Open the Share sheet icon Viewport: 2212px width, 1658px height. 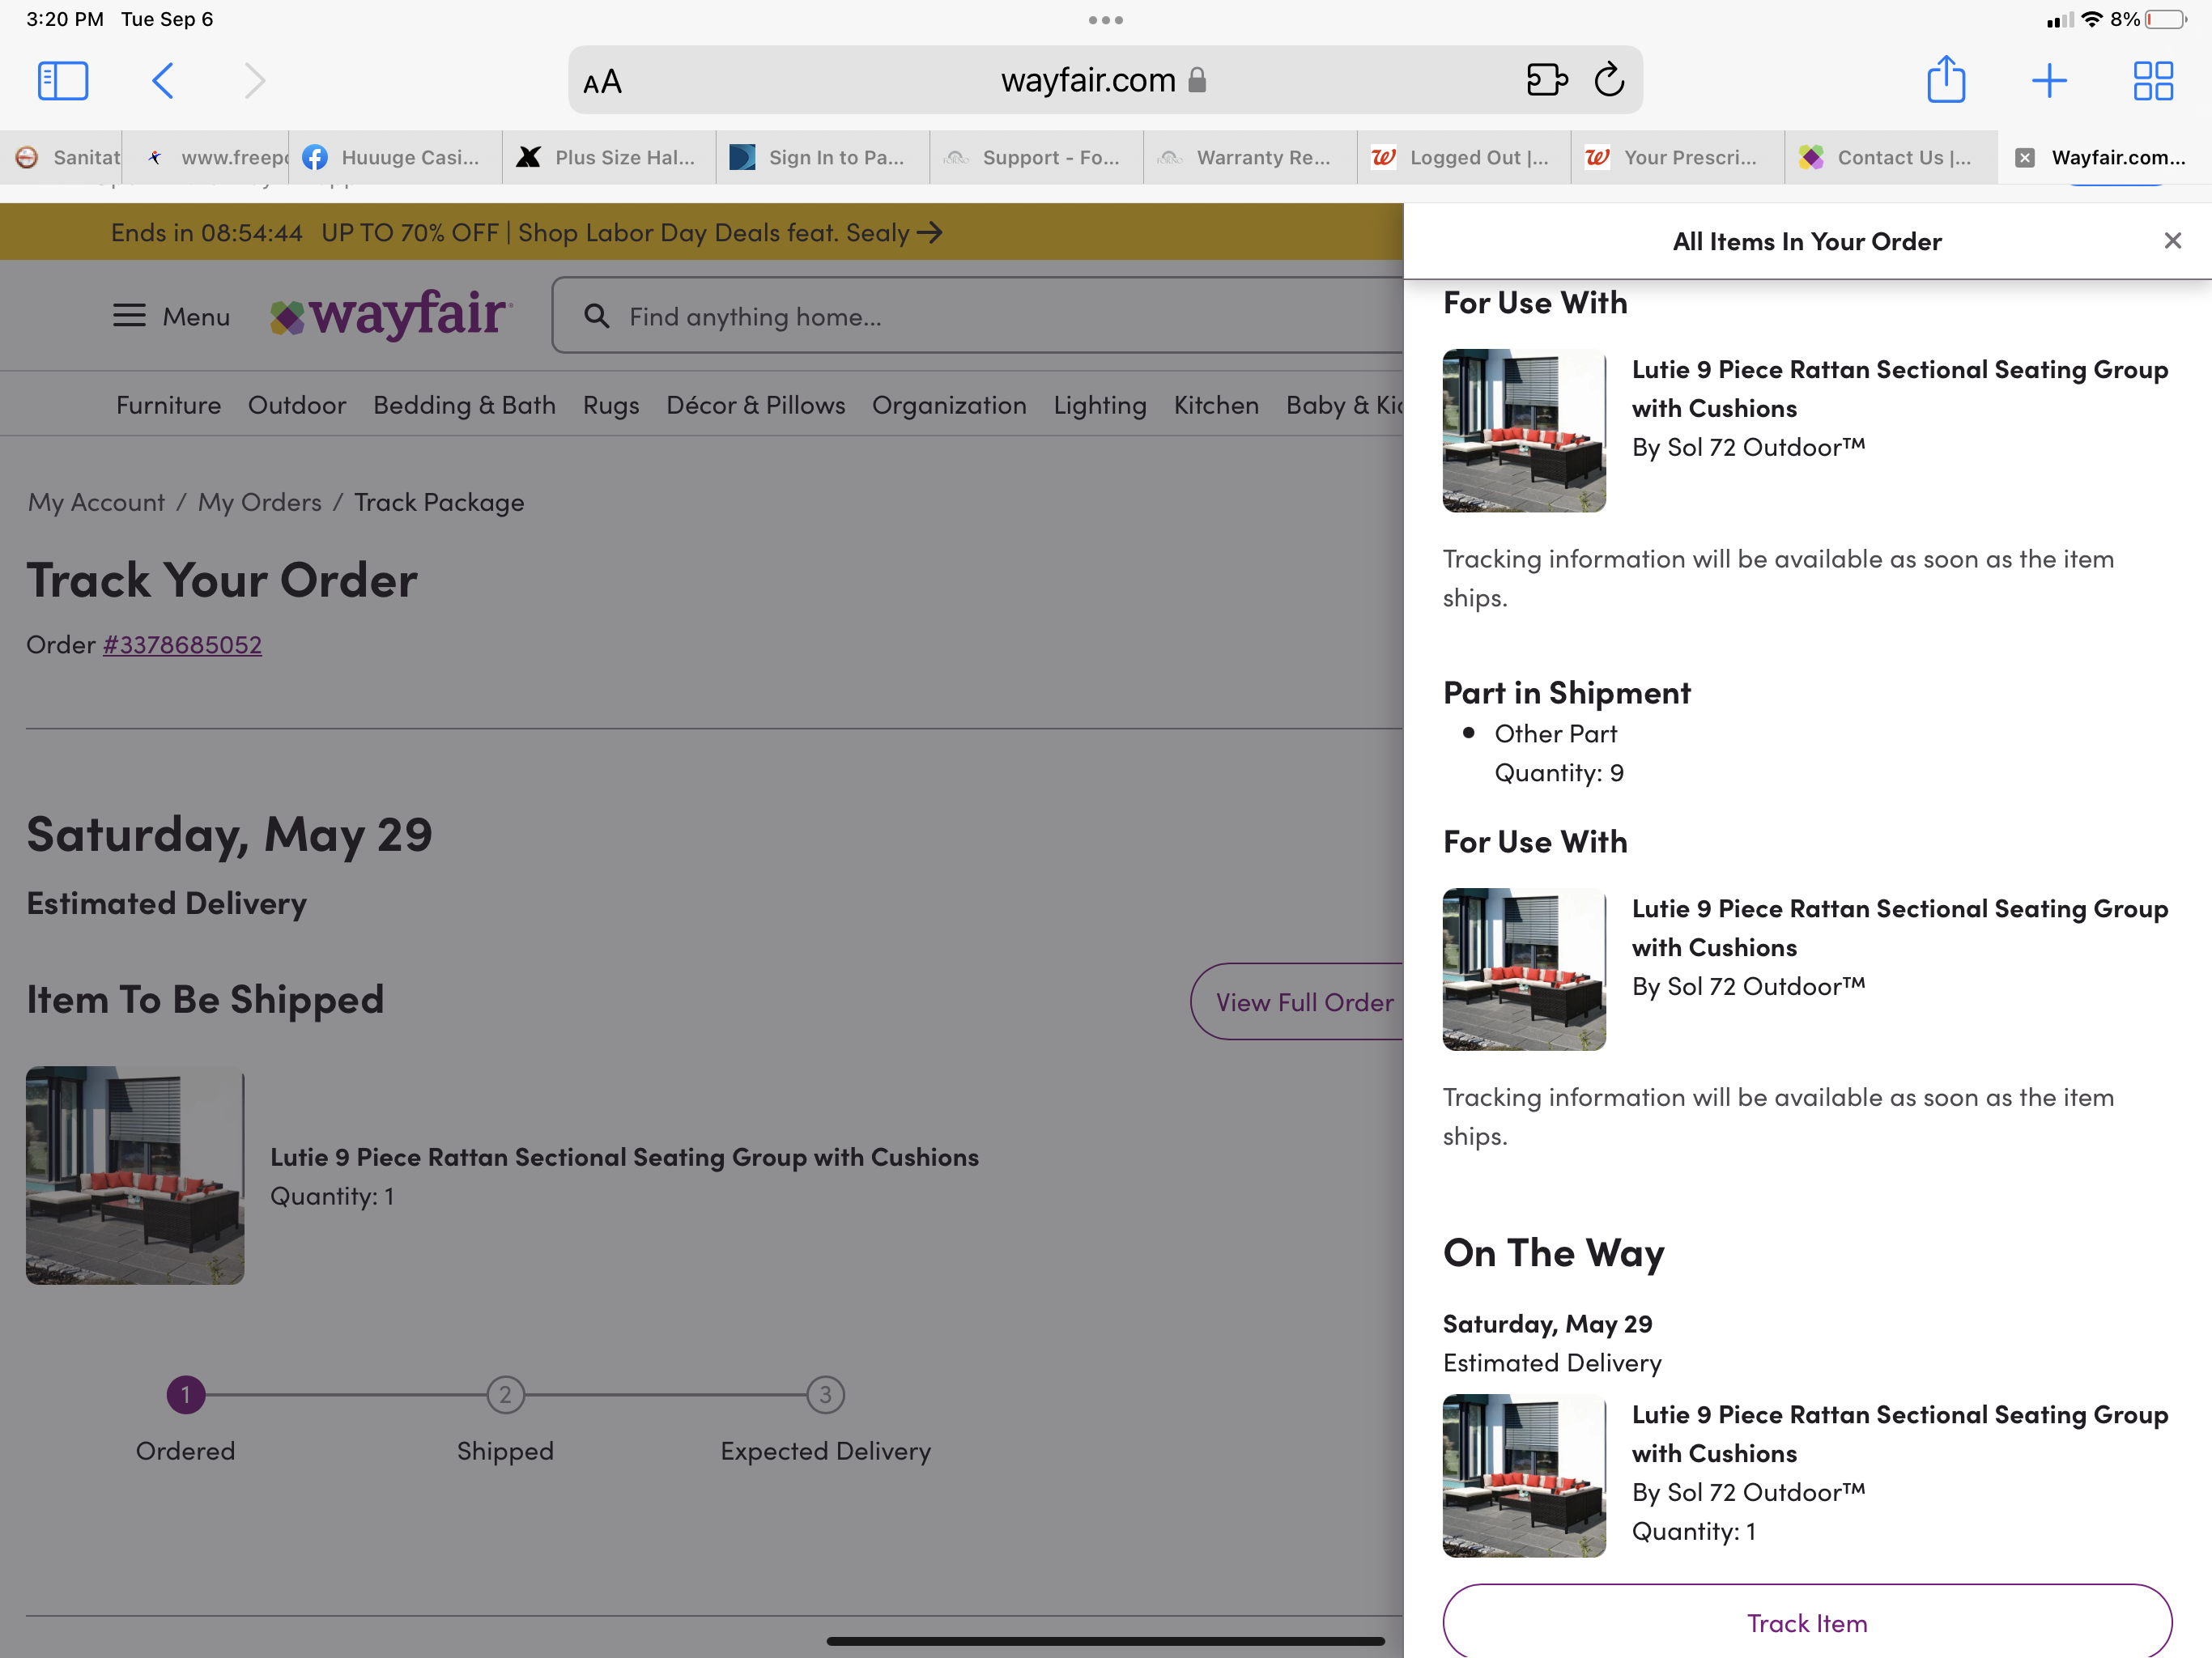pyautogui.click(x=1945, y=80)
